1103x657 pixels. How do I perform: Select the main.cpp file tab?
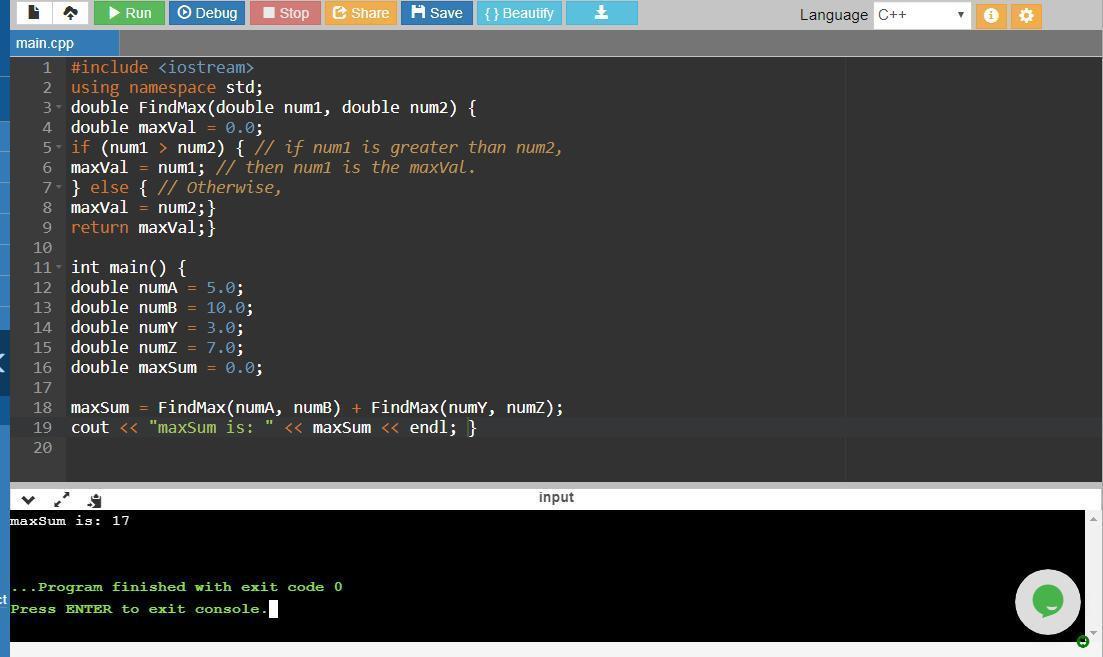(46, 43)
